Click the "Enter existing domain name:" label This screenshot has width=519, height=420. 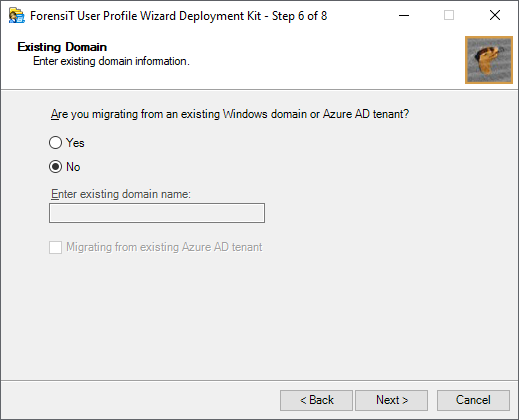click(x=121, y=194)
